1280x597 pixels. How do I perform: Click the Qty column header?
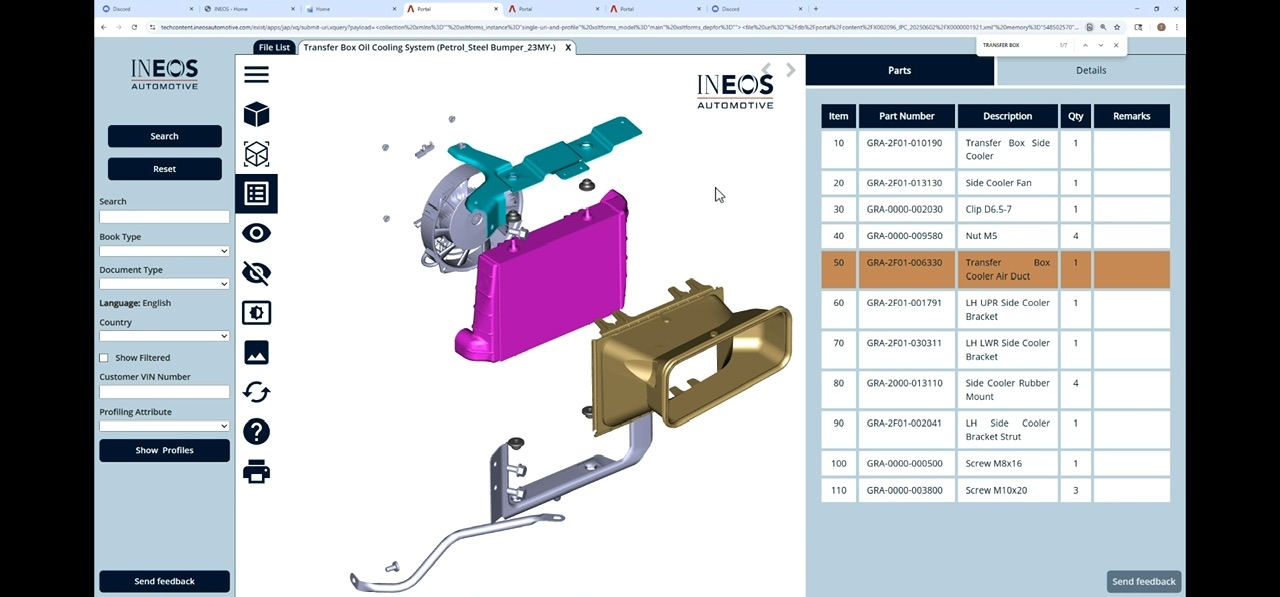(1075, 116)
